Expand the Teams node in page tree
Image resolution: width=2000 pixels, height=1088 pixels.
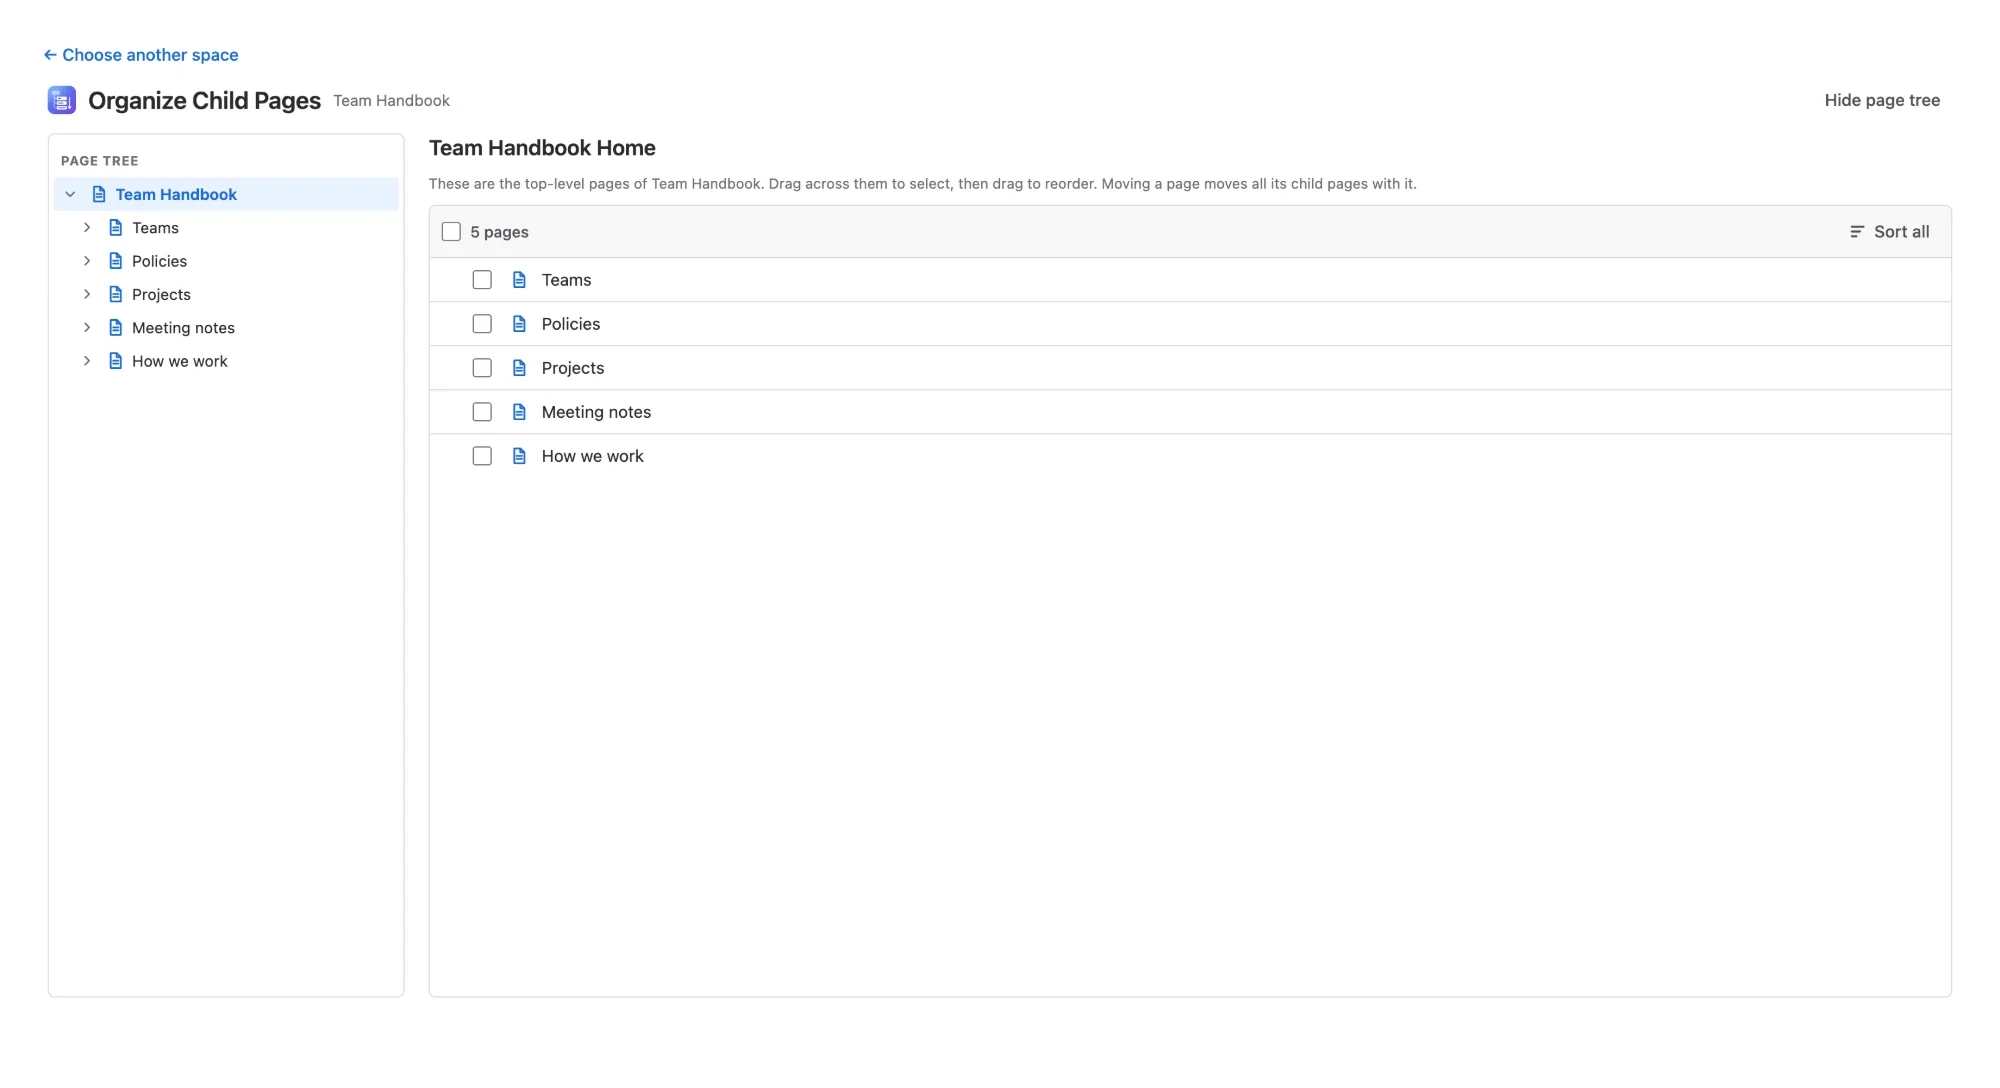pyautogui.click(x=87, y=228)
